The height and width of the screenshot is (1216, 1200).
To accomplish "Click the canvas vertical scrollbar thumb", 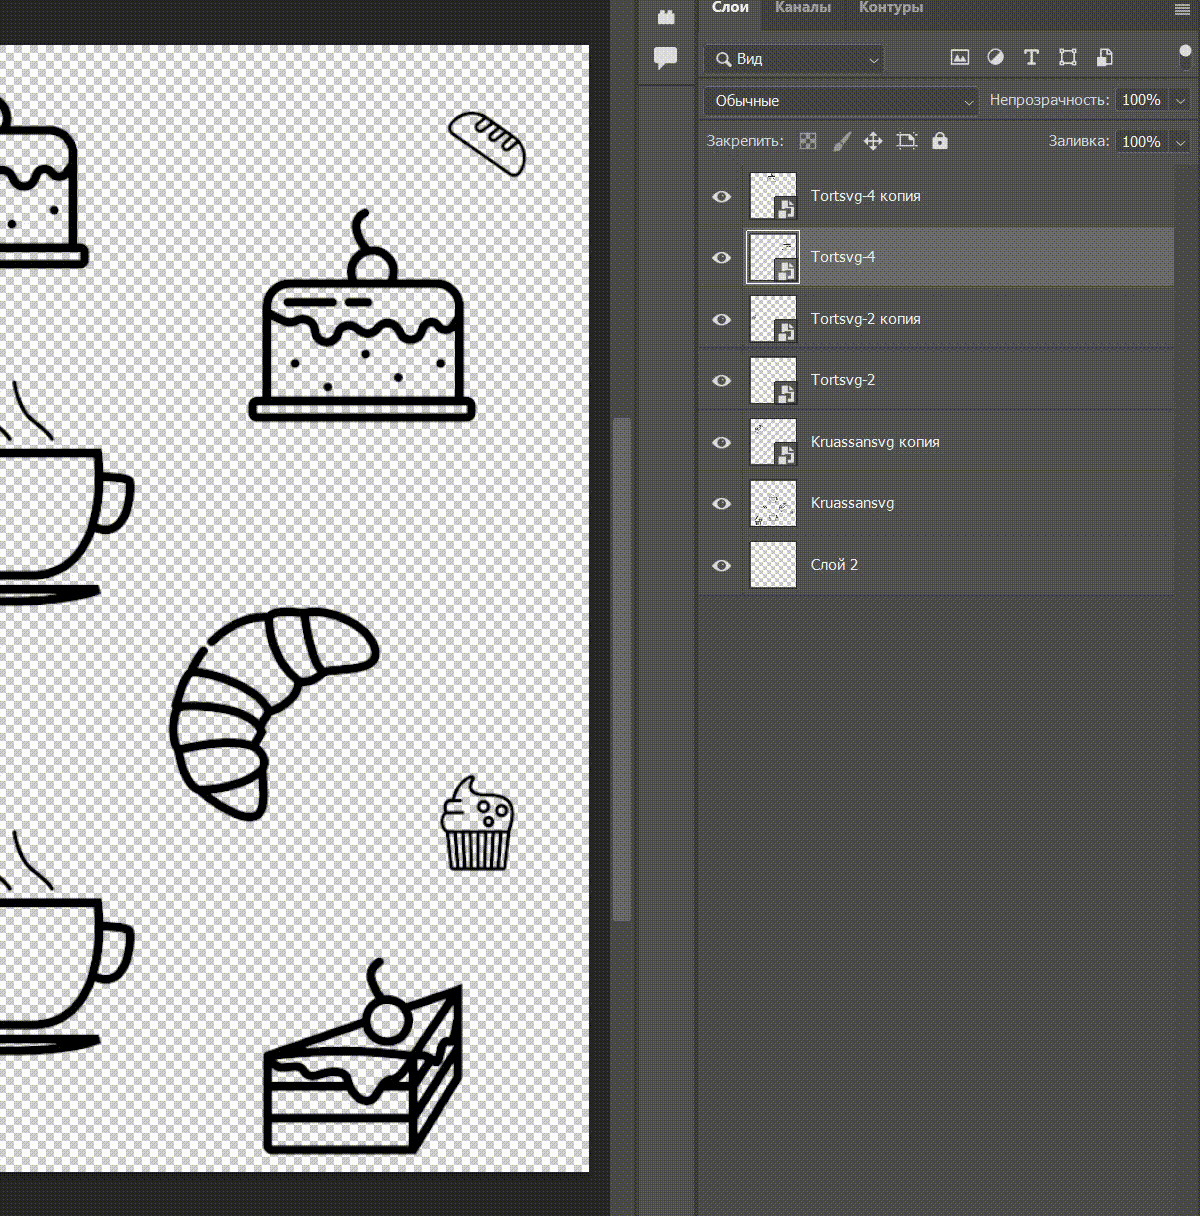I will (x=621, y=670).
